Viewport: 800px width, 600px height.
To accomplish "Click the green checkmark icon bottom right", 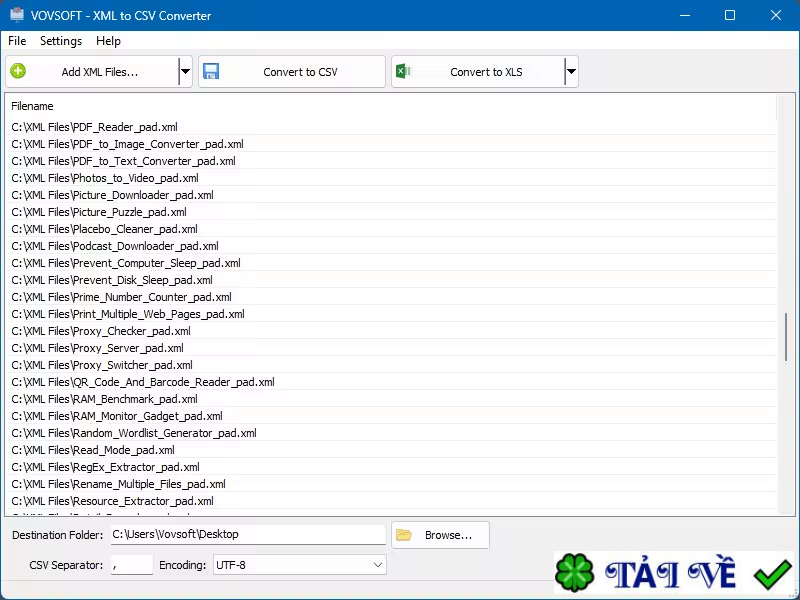I will pyautogui.click(x=771, y=573).
